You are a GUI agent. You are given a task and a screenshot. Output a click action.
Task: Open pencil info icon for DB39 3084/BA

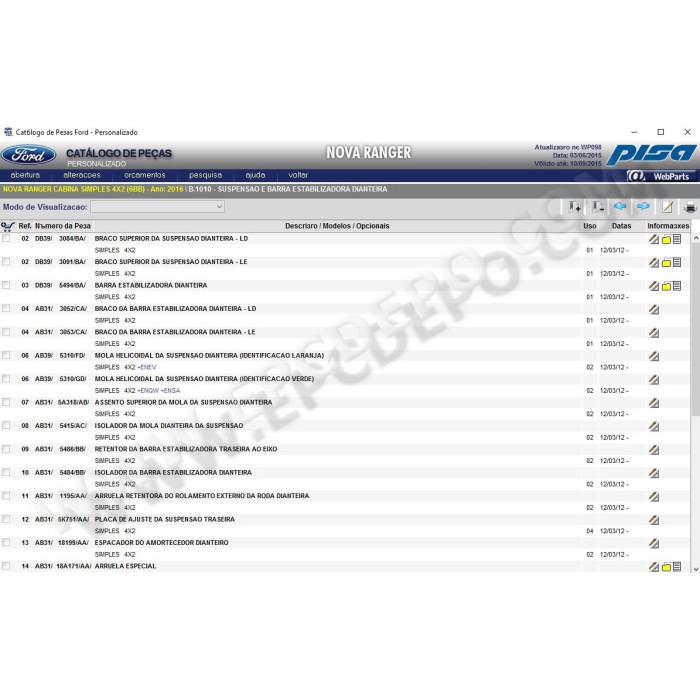654,239
